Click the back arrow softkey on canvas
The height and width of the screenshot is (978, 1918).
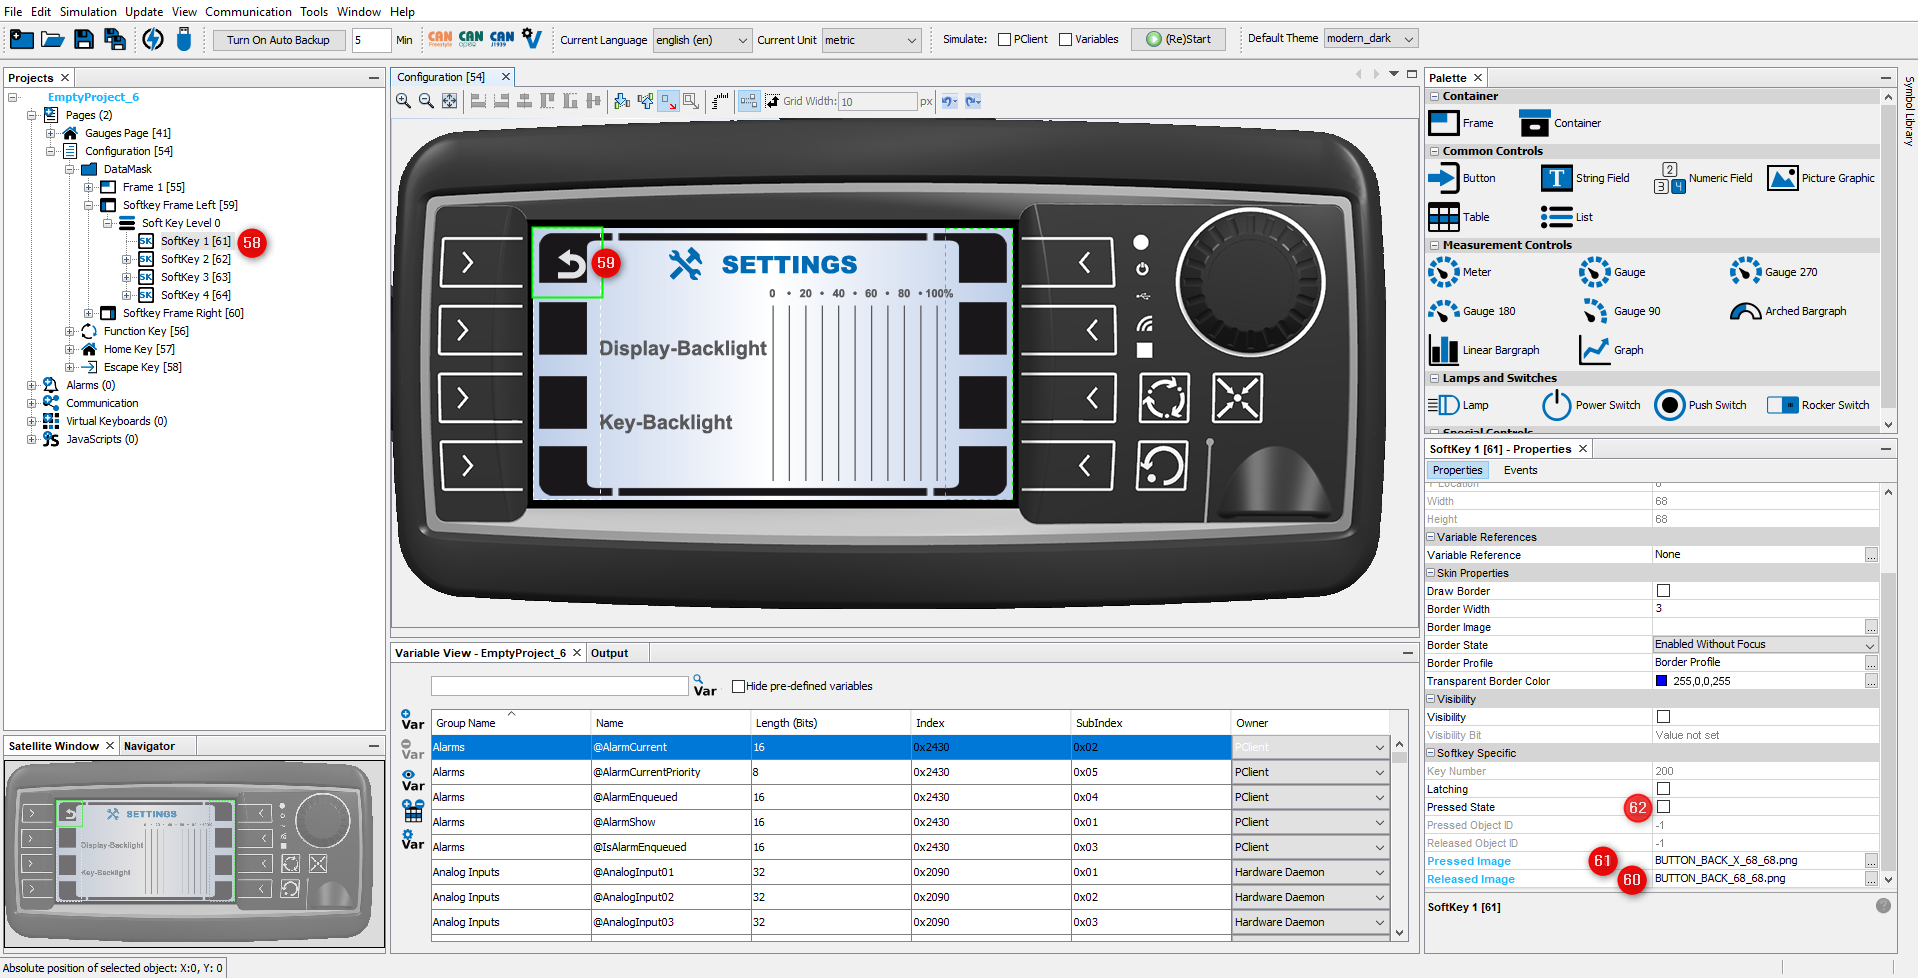pos(568,264)
